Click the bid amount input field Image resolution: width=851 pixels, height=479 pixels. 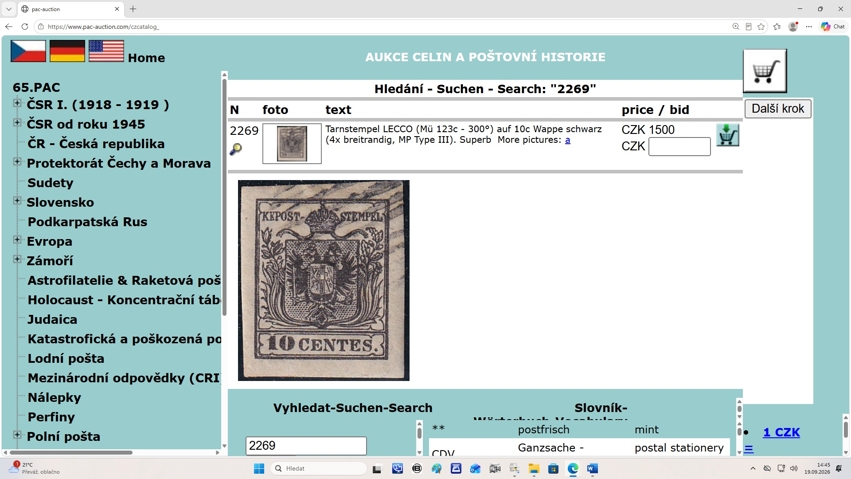[x=679, y=146]
